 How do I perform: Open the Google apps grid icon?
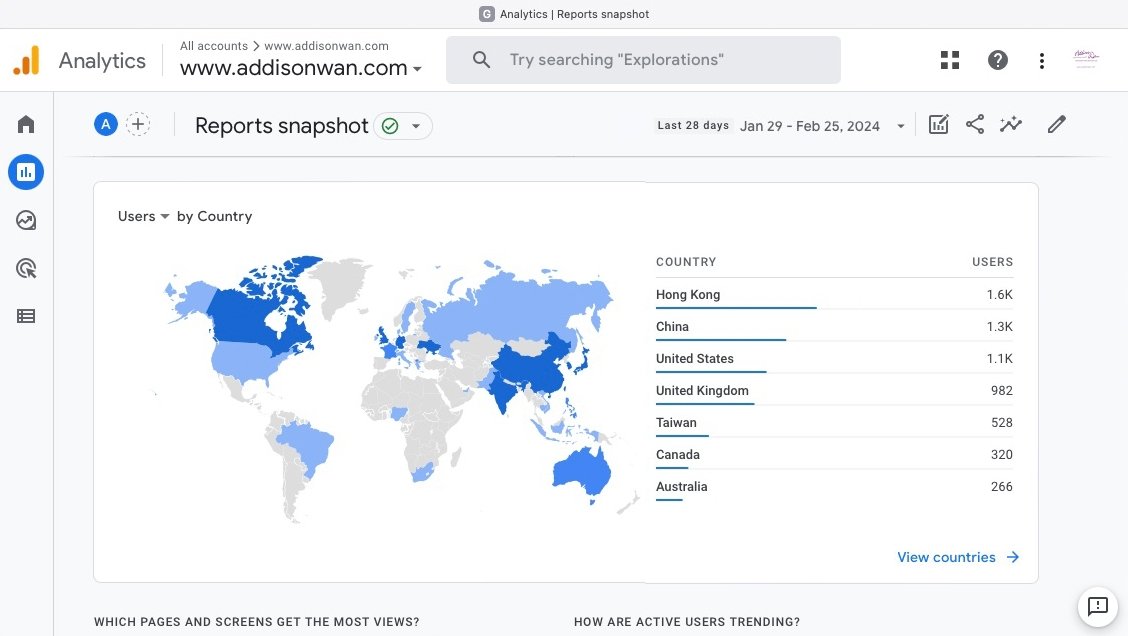coord(950,60)
